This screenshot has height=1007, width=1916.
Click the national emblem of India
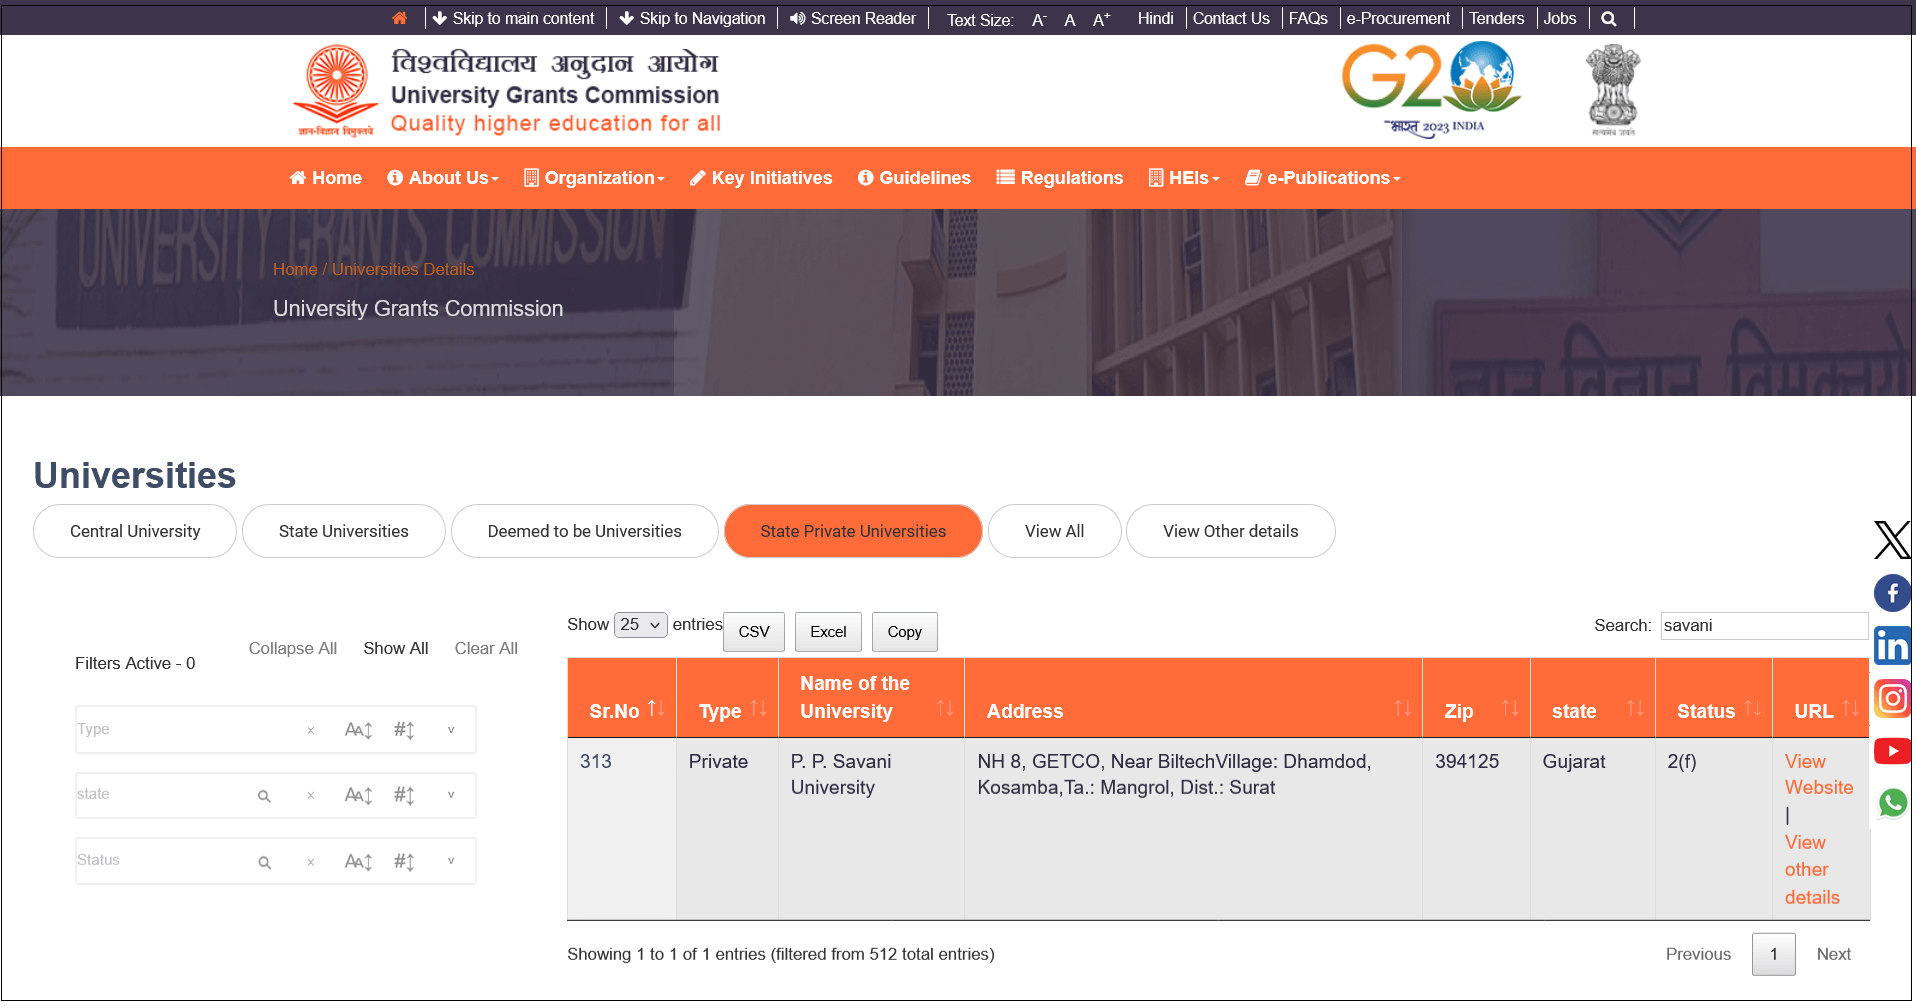(1613, 90)
